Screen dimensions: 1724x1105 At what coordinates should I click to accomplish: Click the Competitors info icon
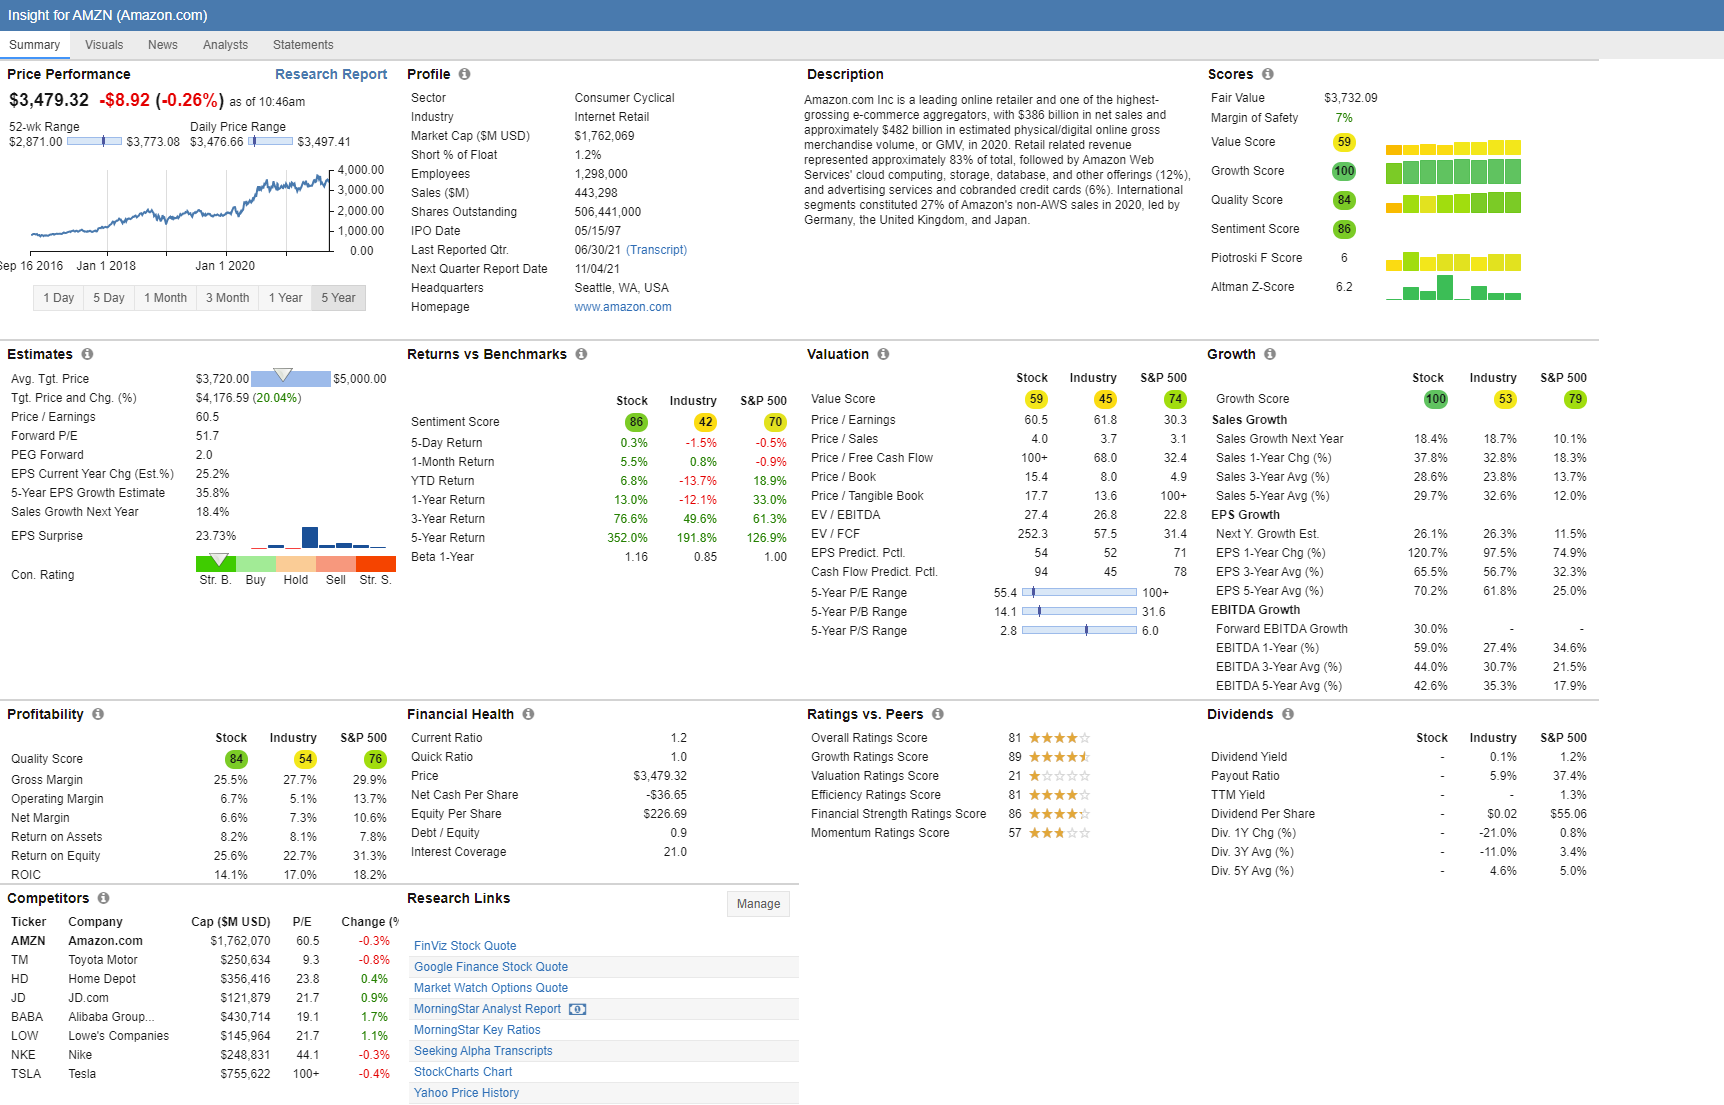click(x=103, y=898)
